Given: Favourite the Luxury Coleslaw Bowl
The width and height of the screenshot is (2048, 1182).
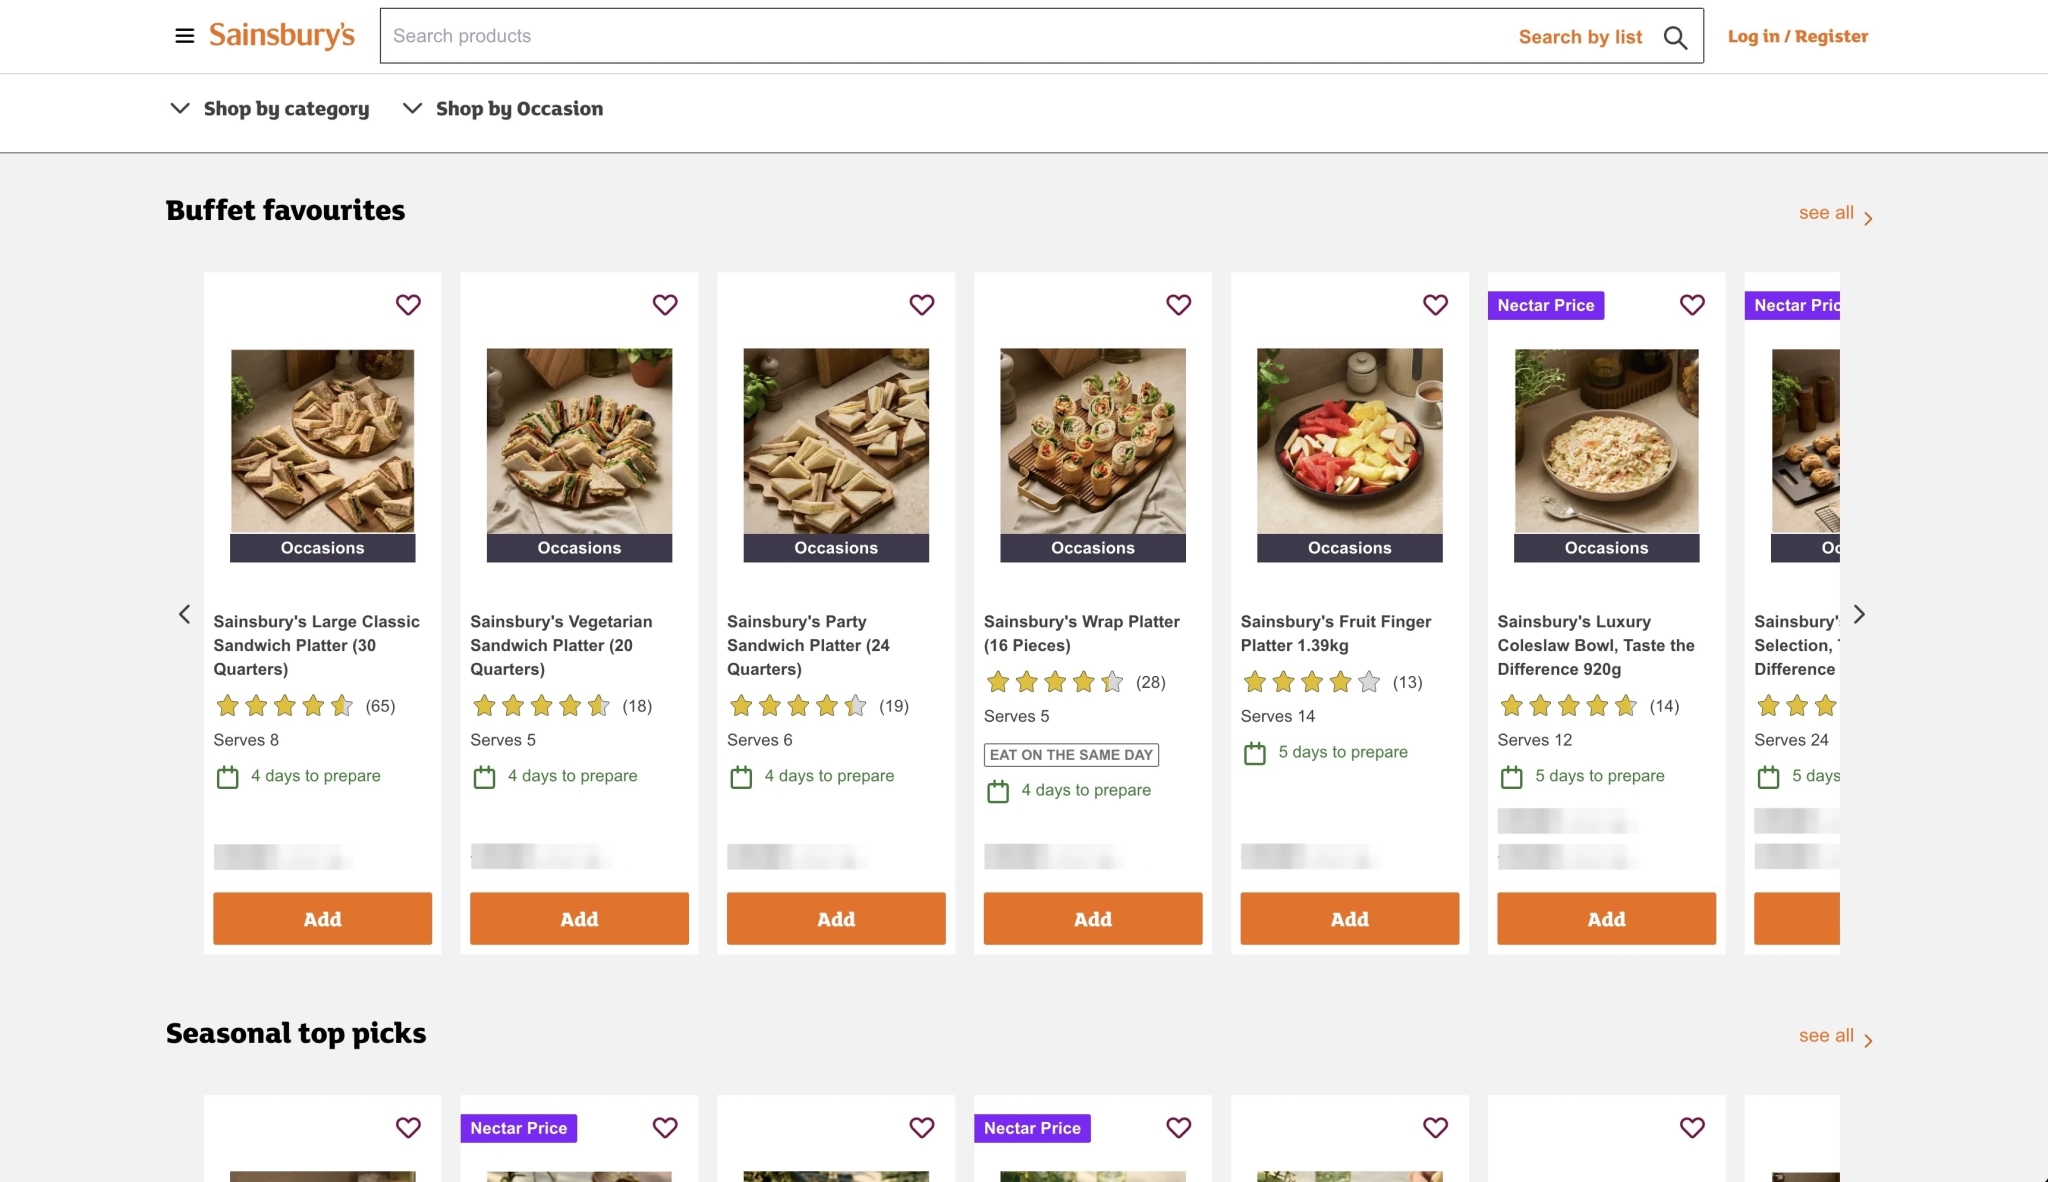Looking at the screenshot, I should click(1691, 305).
